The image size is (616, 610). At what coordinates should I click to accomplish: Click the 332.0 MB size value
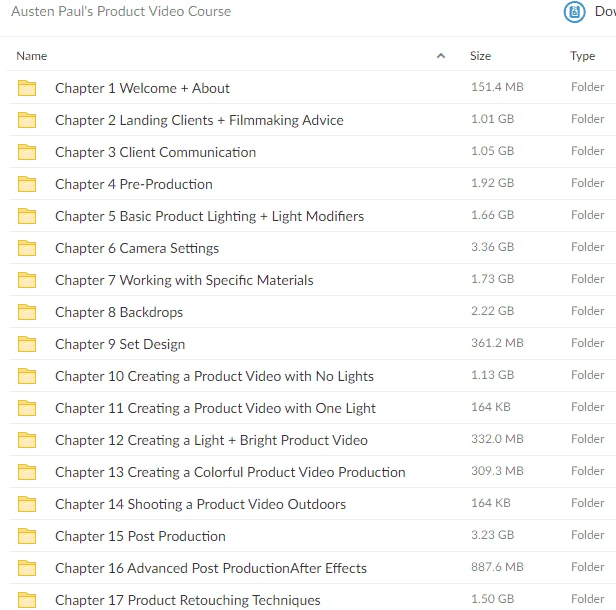(497, 439)
